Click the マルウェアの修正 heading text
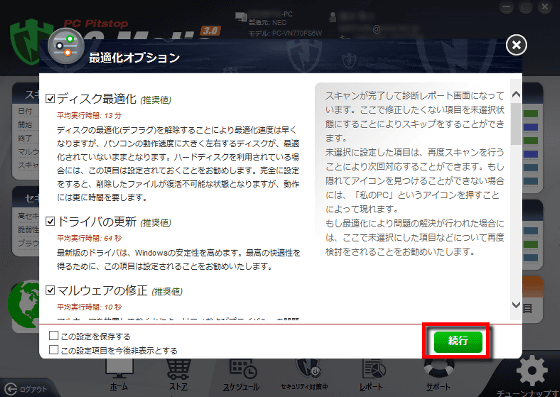Viewport: 560px width, 397px height. click(x=102, y=290)
